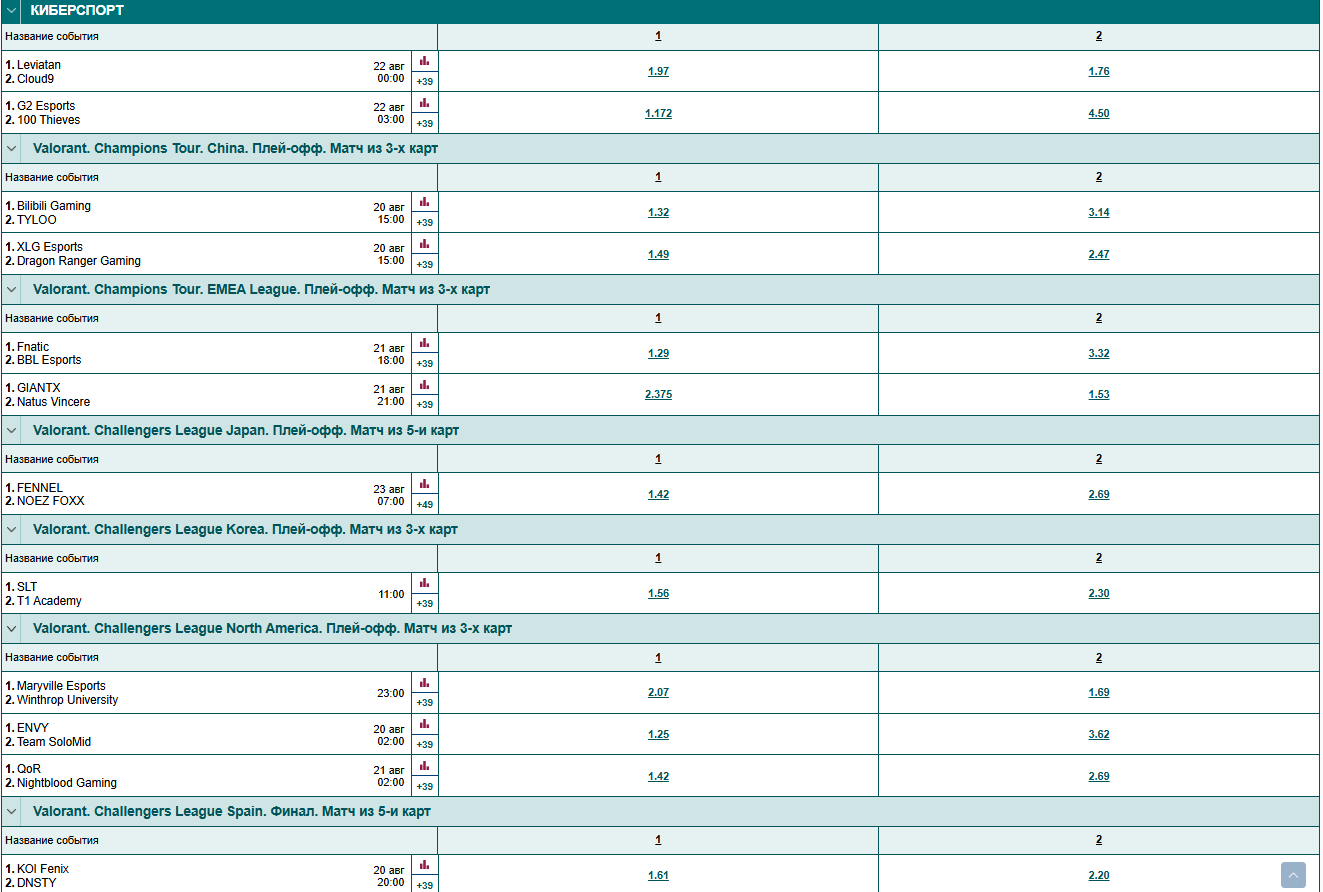
Task: Open Fnatic vs BBL Esports event
Action: point(43,354)
